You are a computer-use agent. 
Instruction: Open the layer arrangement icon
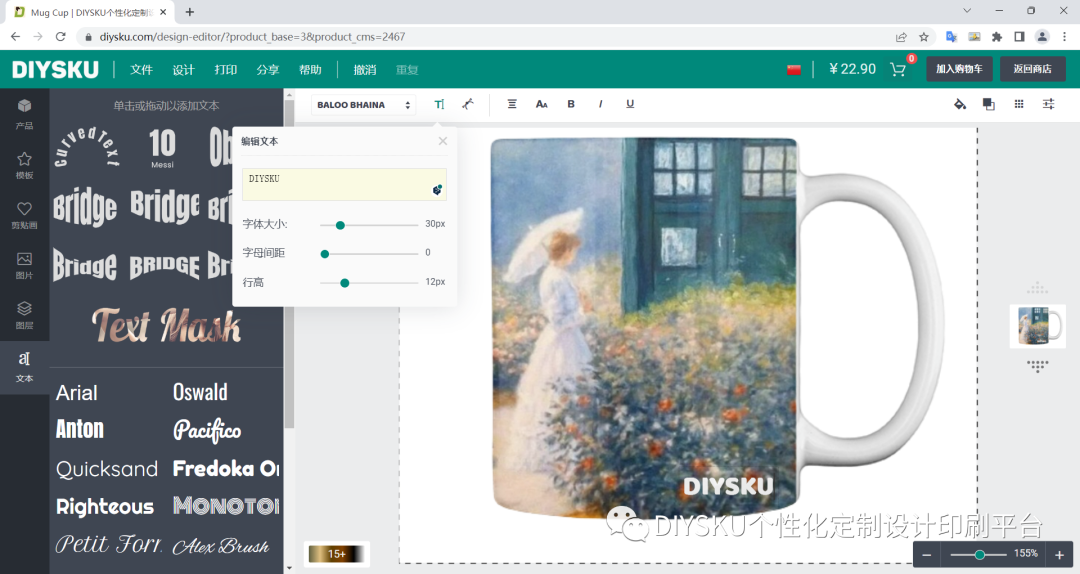point(988,104)
